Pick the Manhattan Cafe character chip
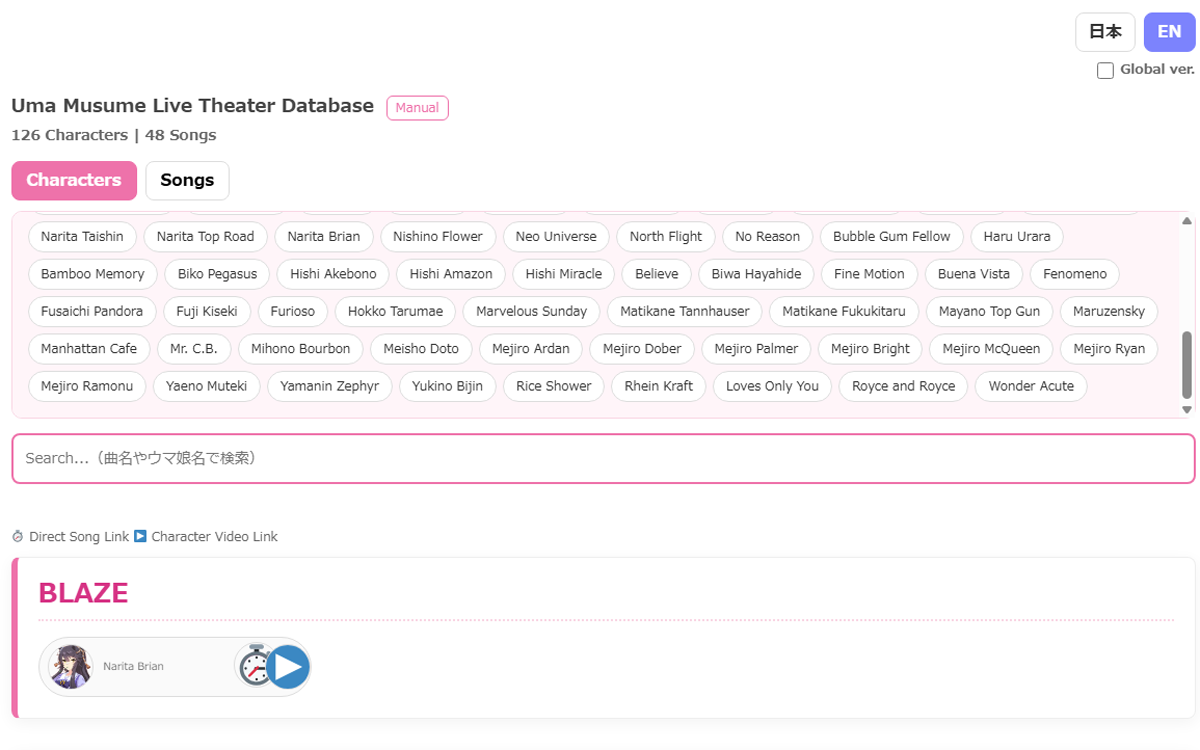Screen dimensions: 1200x750 point(89,349)
